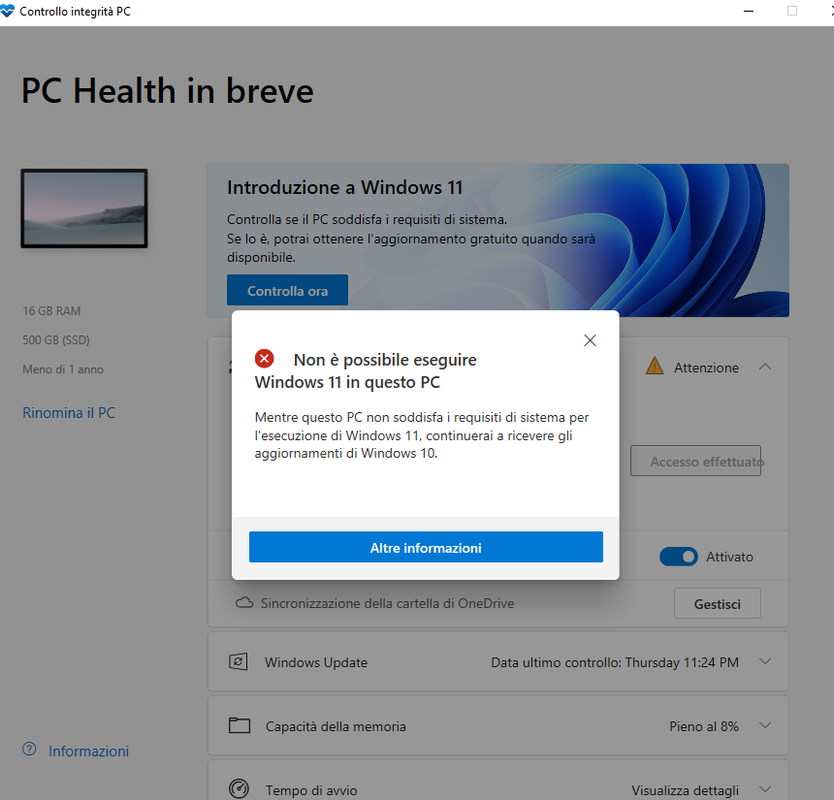This screenshot has width=834, height=800.
Task: Click the OneDrive cloud icon
Action: (x=244, y=603)
